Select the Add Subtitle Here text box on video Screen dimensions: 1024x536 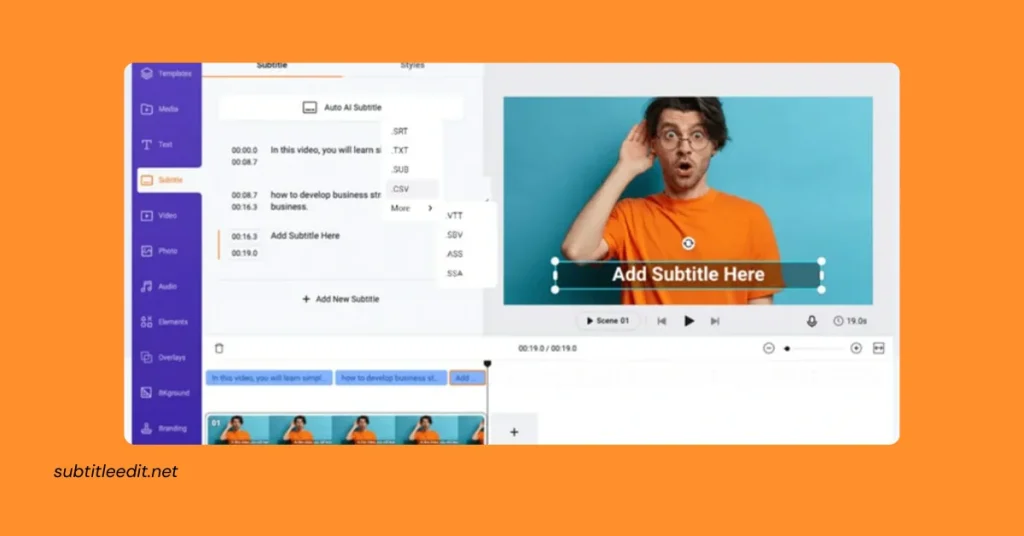tap(688, 275)
